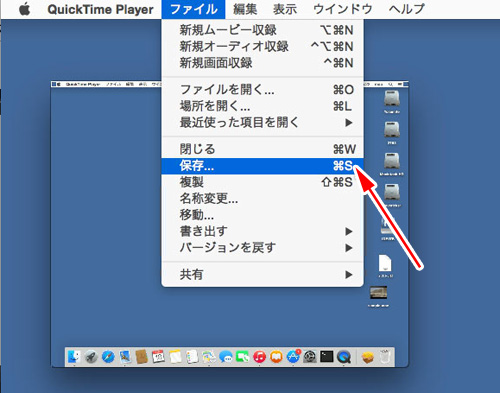Viewport: 500px width, 393px height.
Task: Open the 編集 menu
Action: (x=245, y=9)
